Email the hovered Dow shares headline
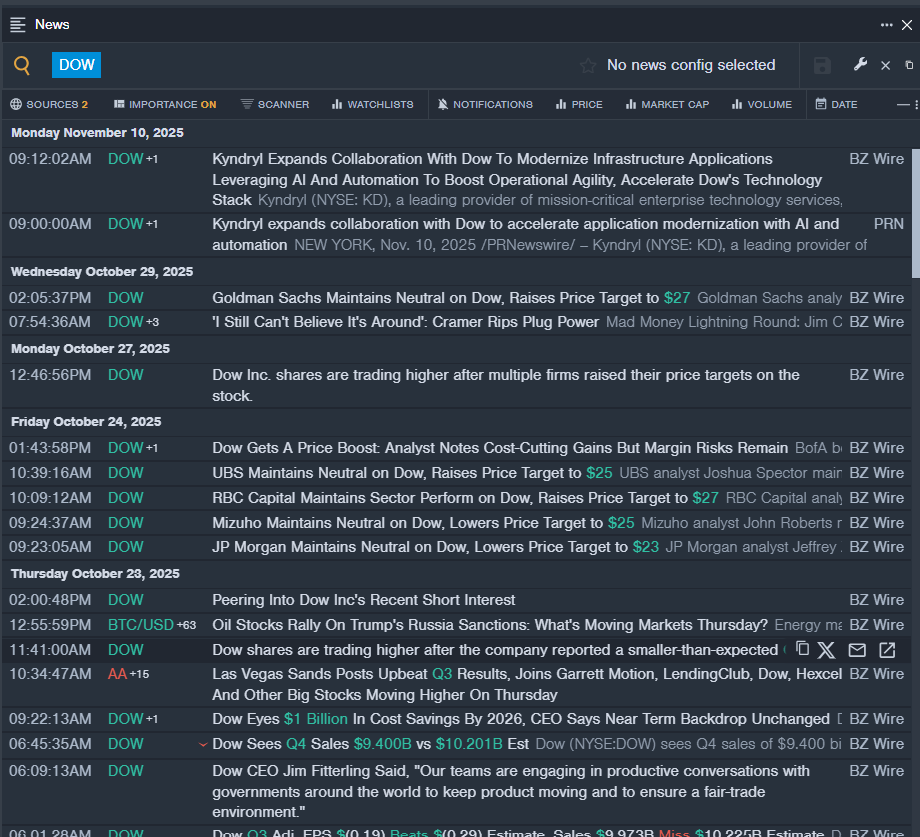The height and width of the screenshot is (837, 920). (857, 650)
